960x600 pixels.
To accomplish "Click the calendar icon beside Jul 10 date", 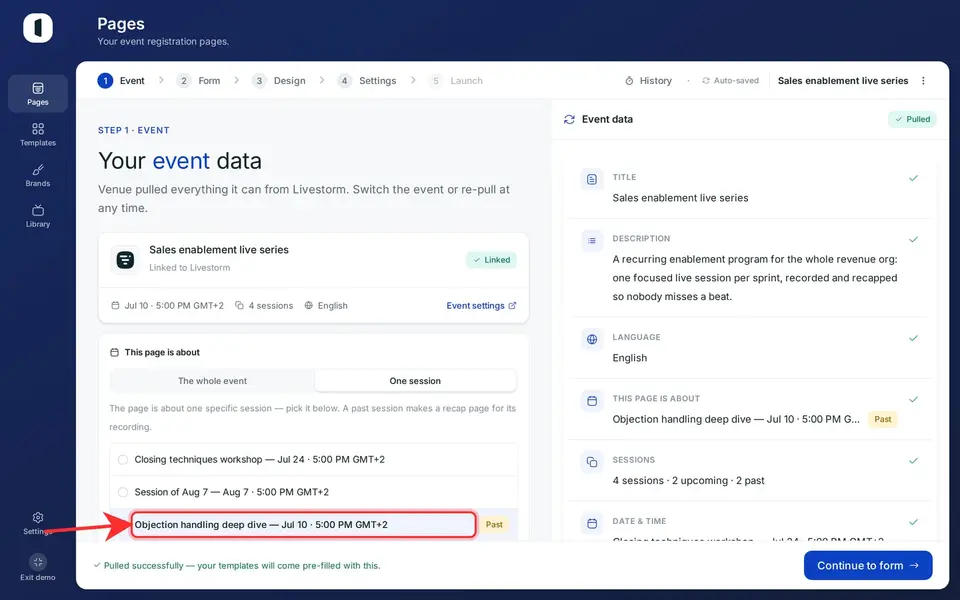I will 115,306.
